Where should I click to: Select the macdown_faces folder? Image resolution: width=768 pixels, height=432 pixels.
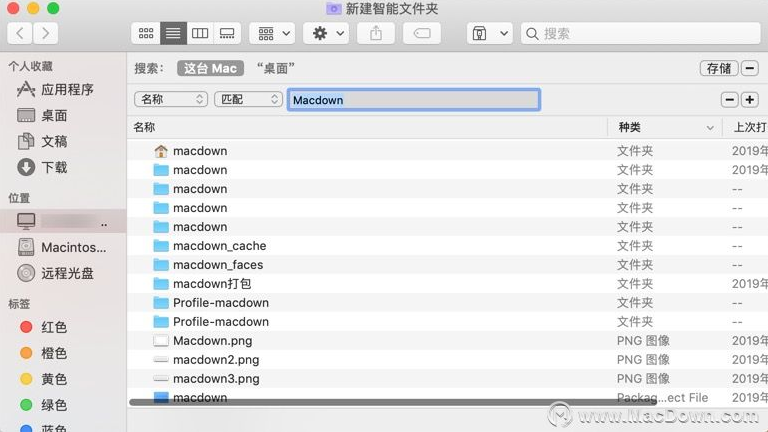(448, 265)
